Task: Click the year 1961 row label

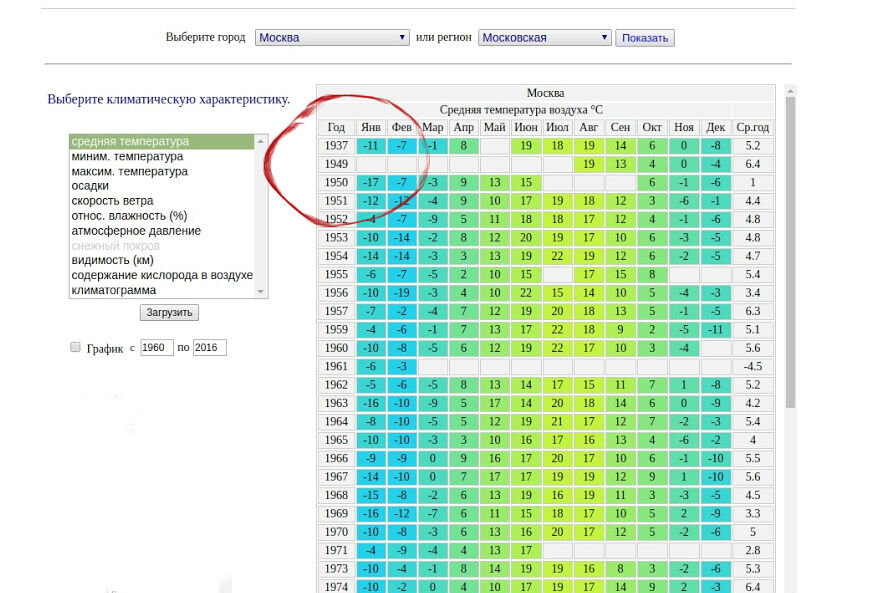Action: [x=336, y=366]
